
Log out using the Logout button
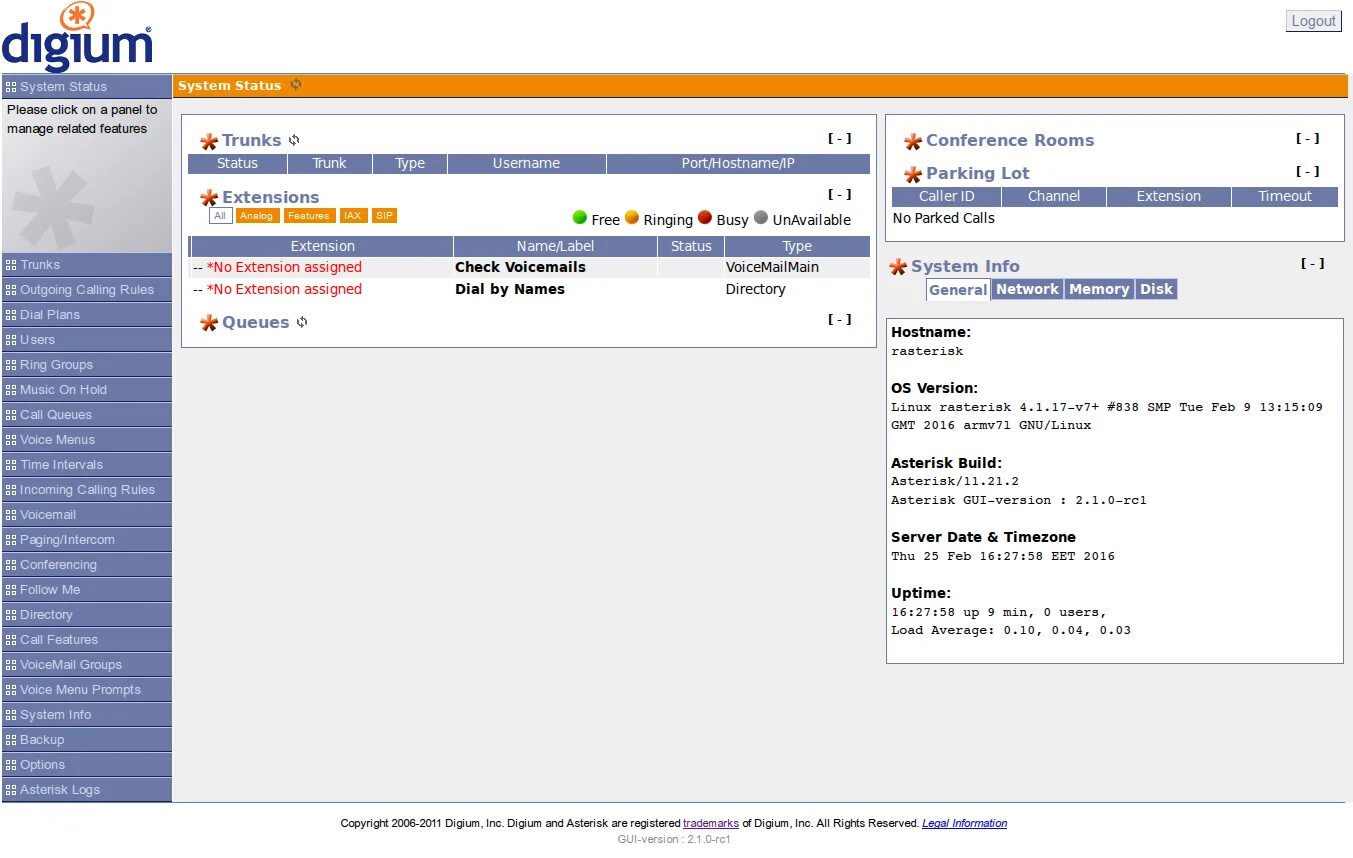[1313, 21]
